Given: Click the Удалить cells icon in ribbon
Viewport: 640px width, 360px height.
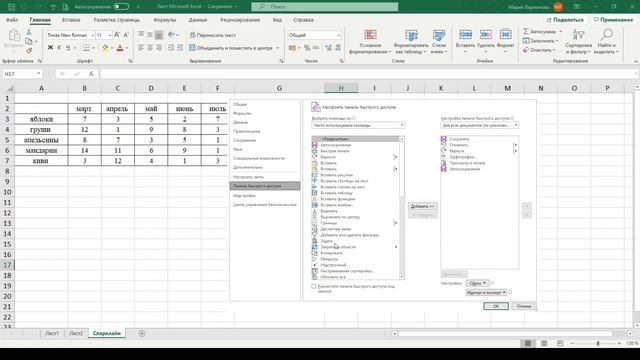Looking at the screenshot, I should point(485,35).
